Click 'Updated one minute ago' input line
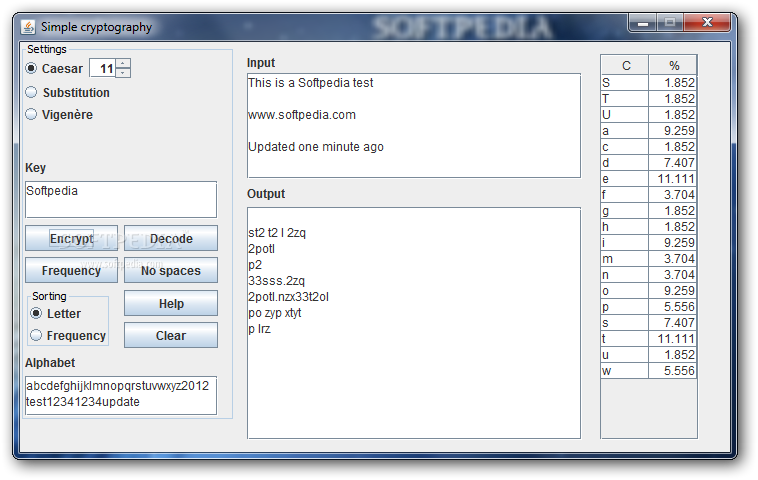 pos(316,146)
